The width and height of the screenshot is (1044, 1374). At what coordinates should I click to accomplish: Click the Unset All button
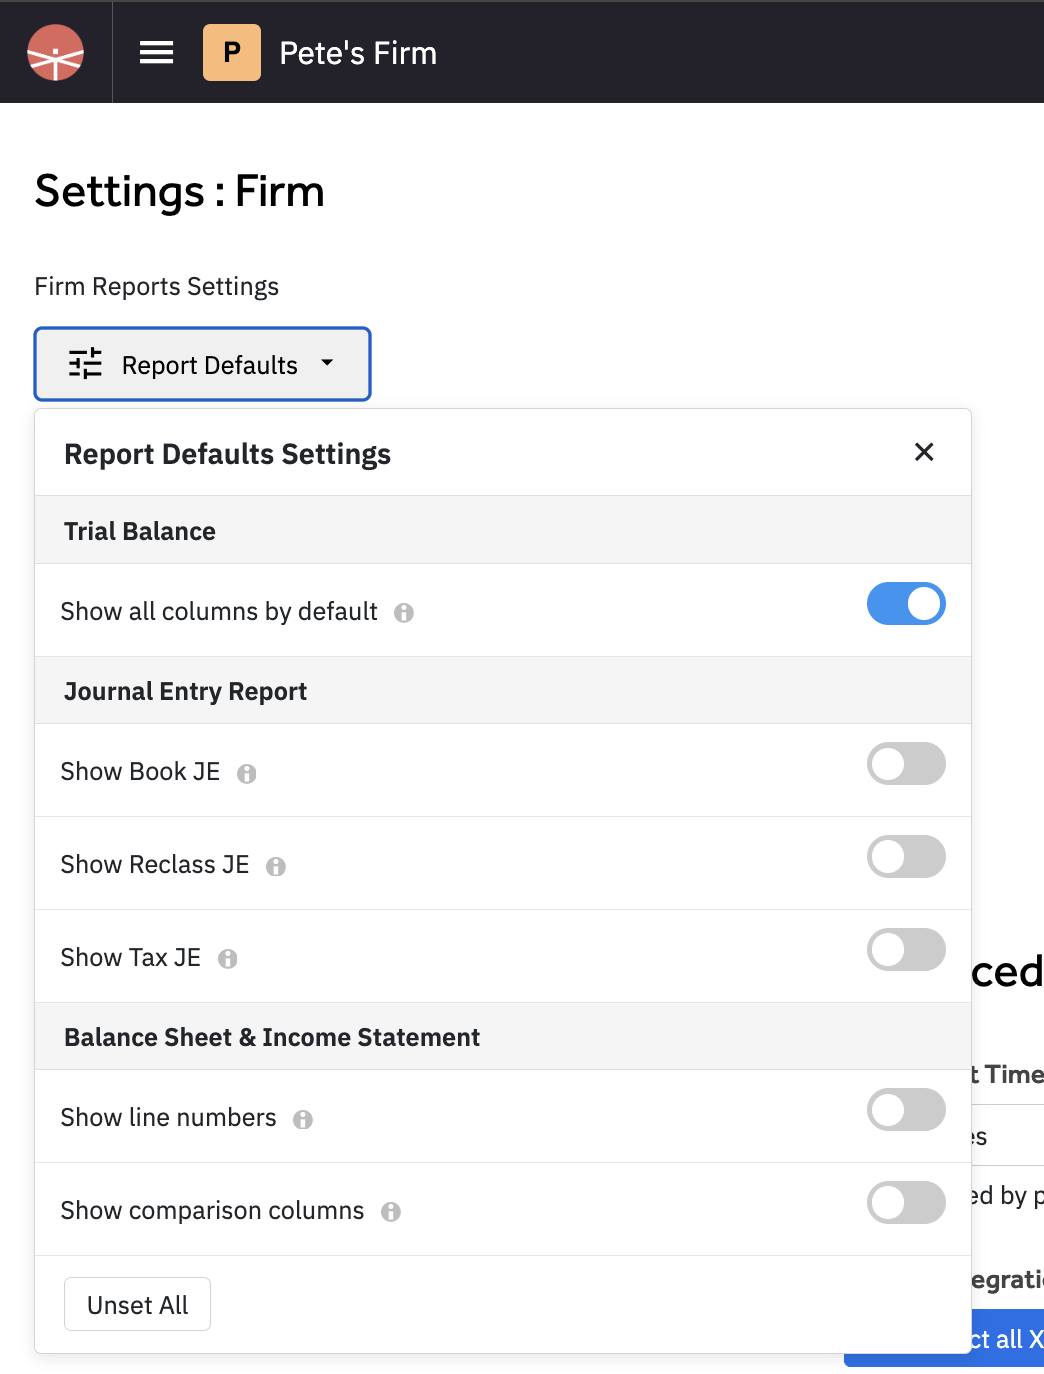138,1305
